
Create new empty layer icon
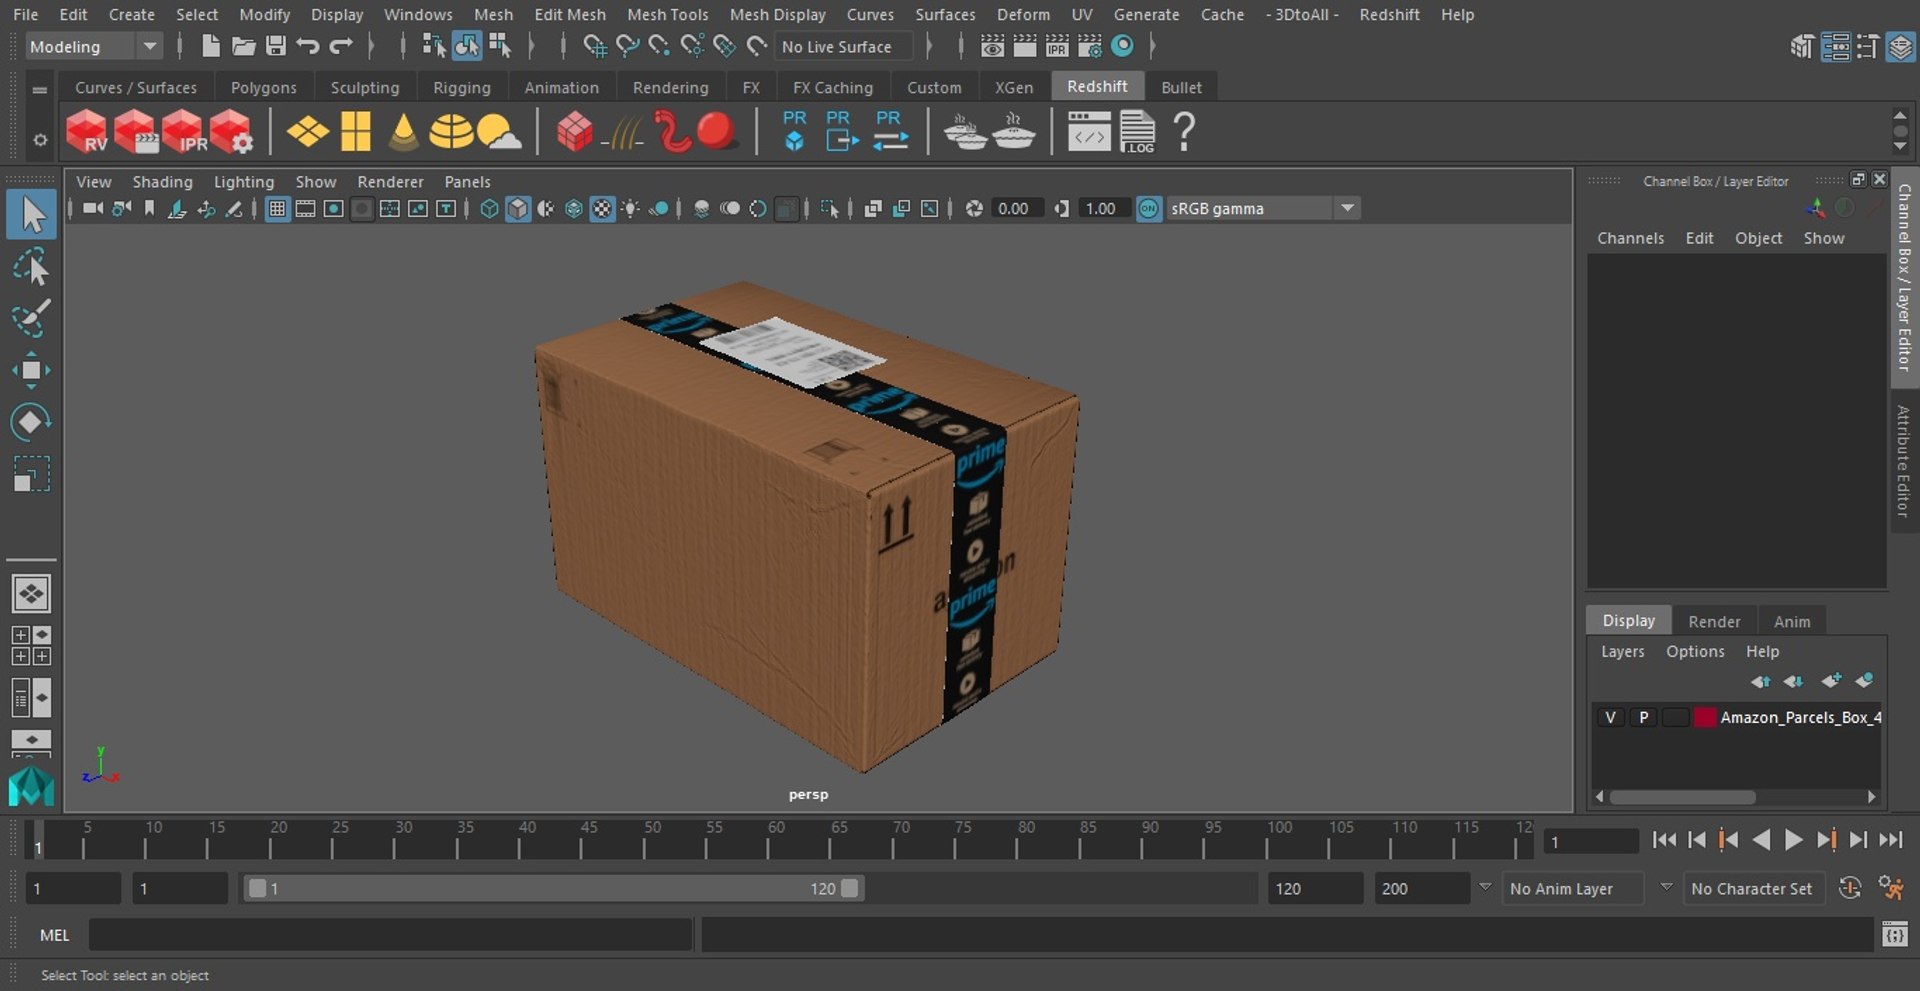1831,681
